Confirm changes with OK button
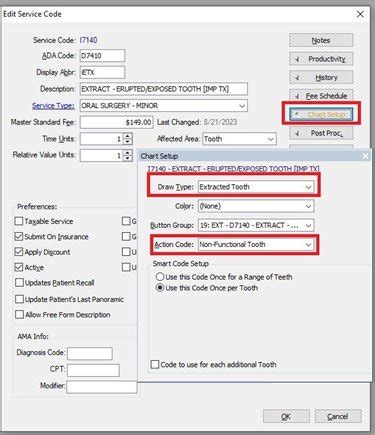 pos(286,416)
